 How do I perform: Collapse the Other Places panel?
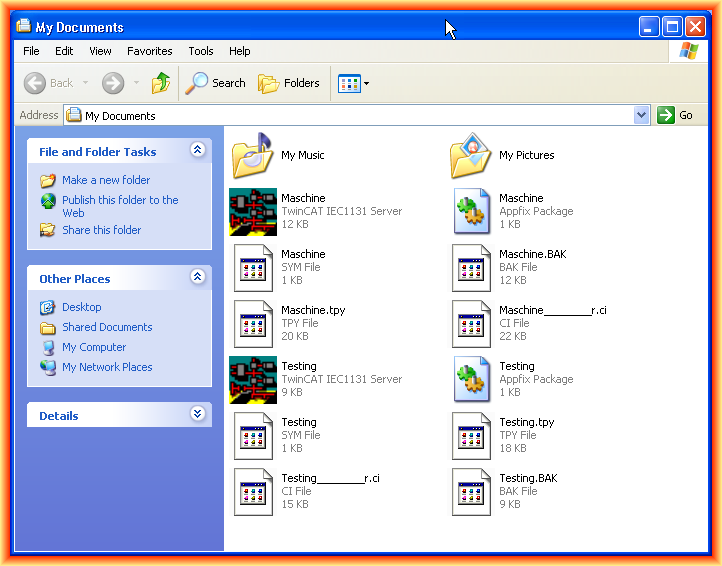[197, 278]
